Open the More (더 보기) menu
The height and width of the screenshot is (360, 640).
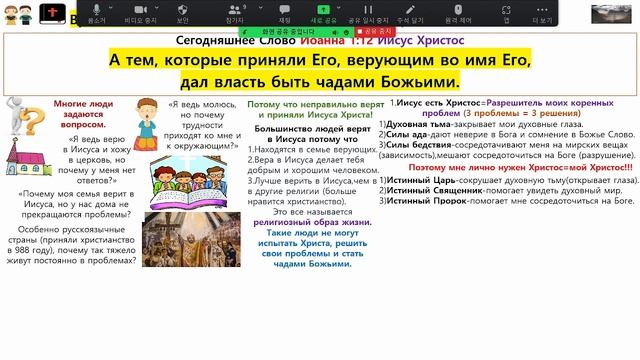(542, 13)
